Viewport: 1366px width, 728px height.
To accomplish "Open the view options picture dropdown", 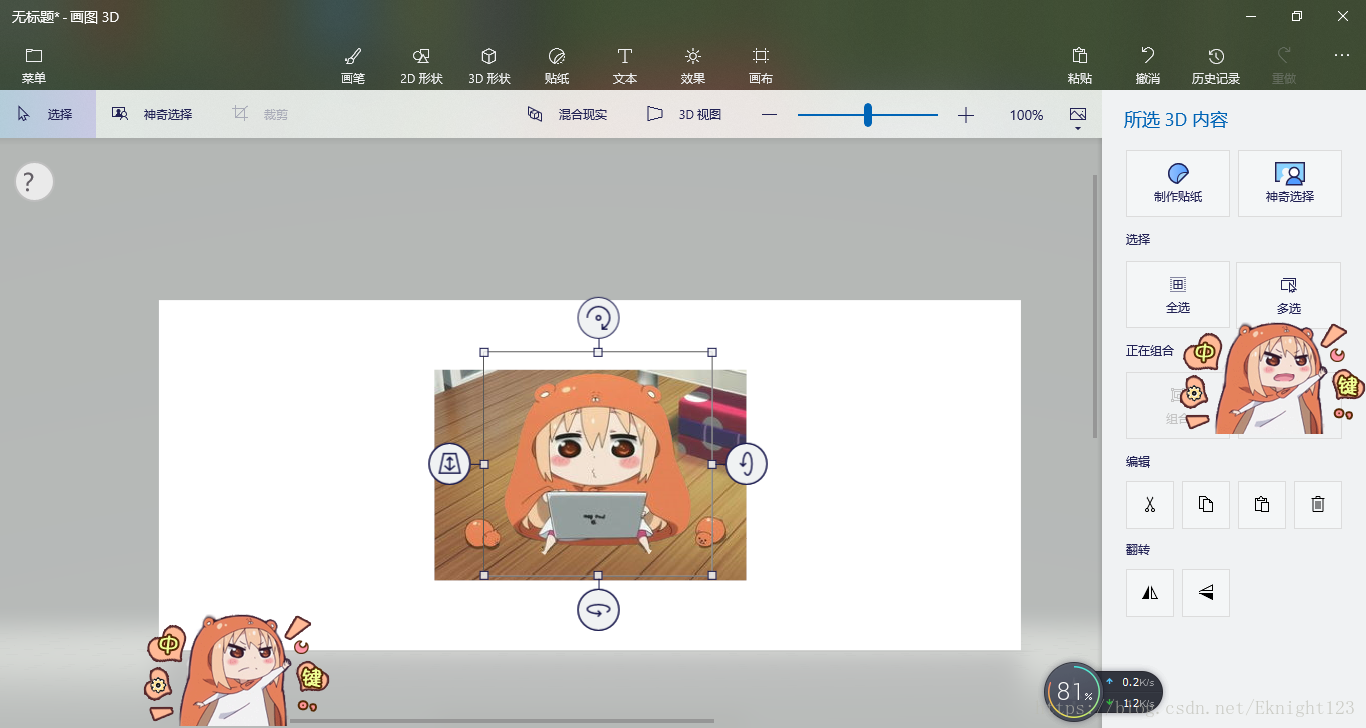I will [x=1078, y=118].
